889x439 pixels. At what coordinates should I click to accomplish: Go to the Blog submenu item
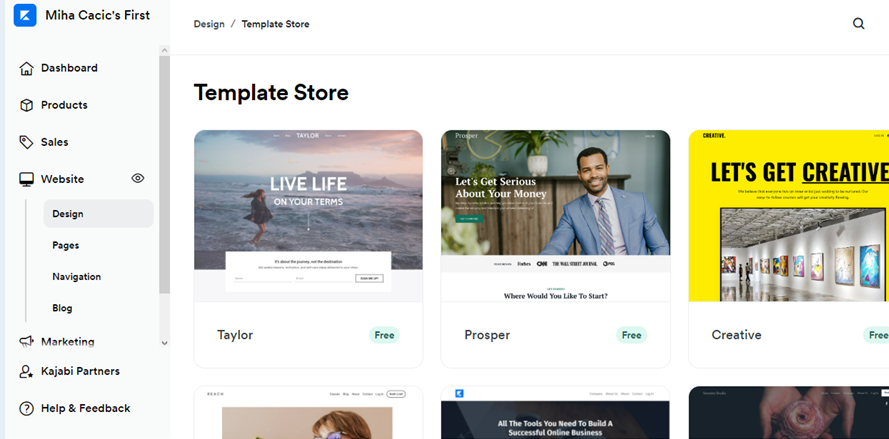coord(62,308)
